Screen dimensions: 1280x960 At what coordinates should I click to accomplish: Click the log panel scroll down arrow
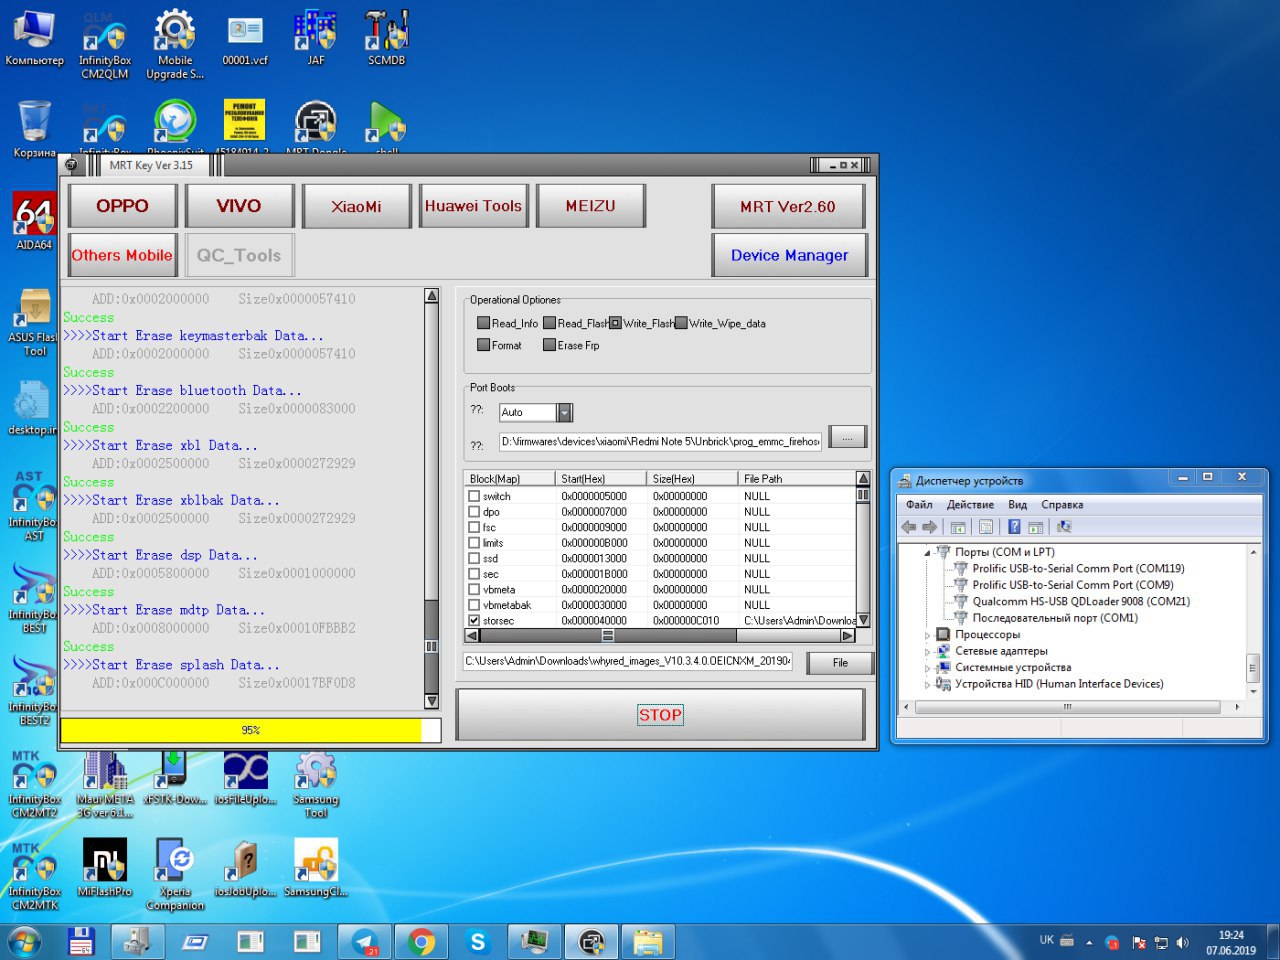pyautogui.click(x=432, y=701)
